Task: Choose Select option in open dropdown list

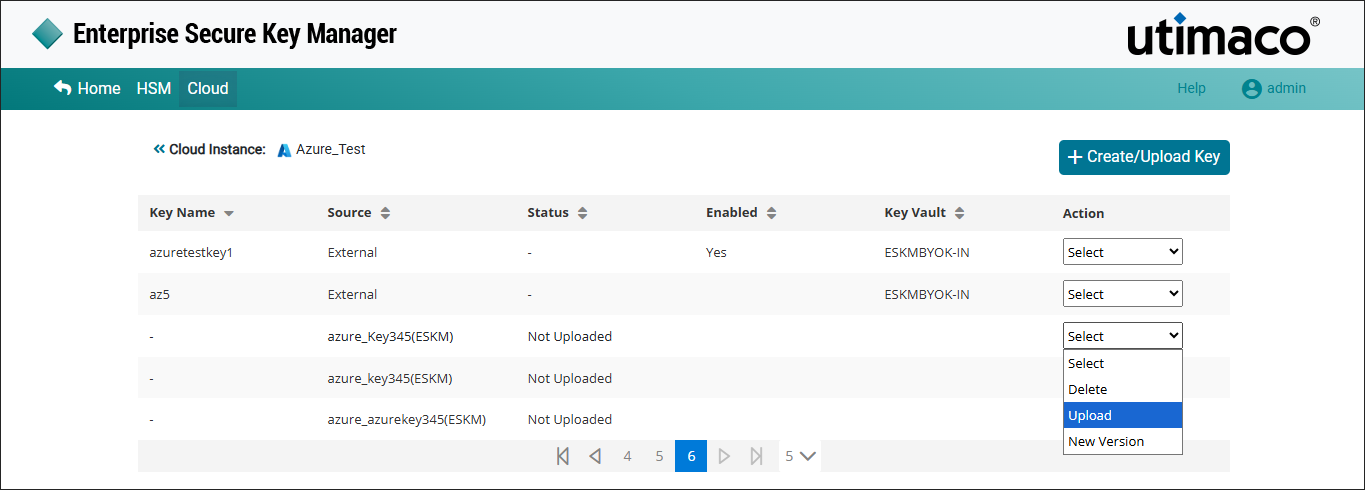Action: (1122, 363)
